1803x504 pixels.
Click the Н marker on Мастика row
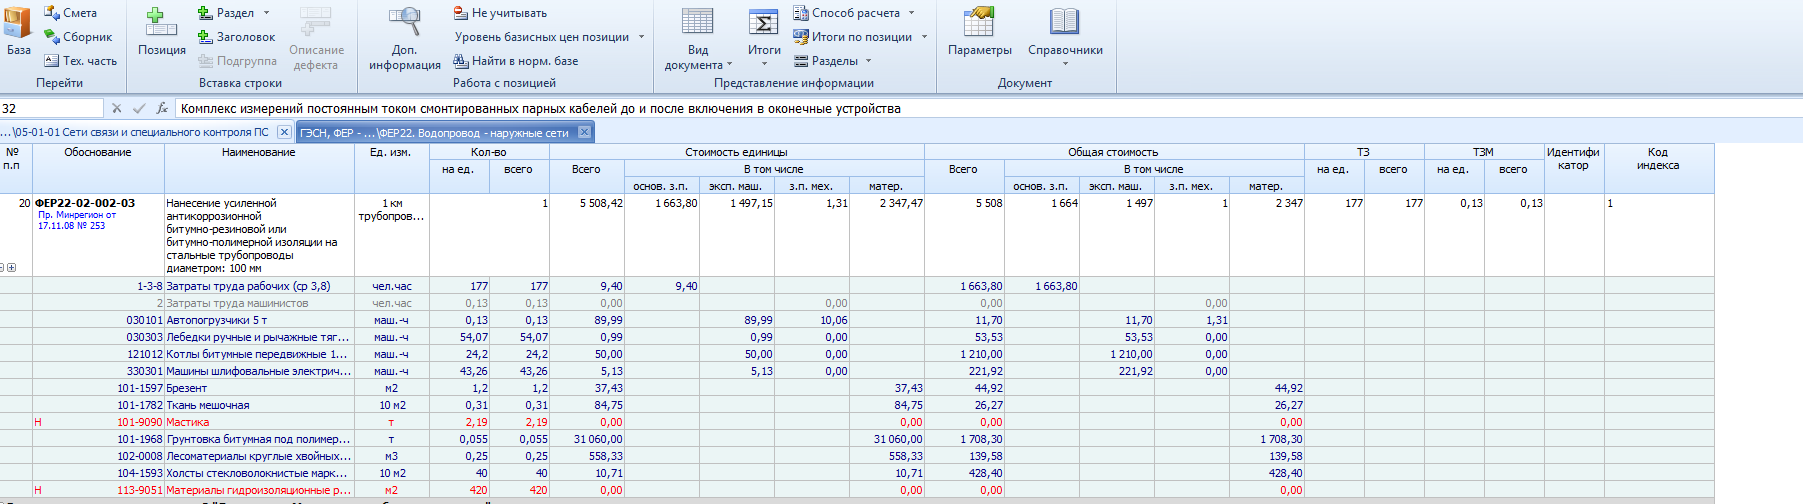(x=38, y=422)
